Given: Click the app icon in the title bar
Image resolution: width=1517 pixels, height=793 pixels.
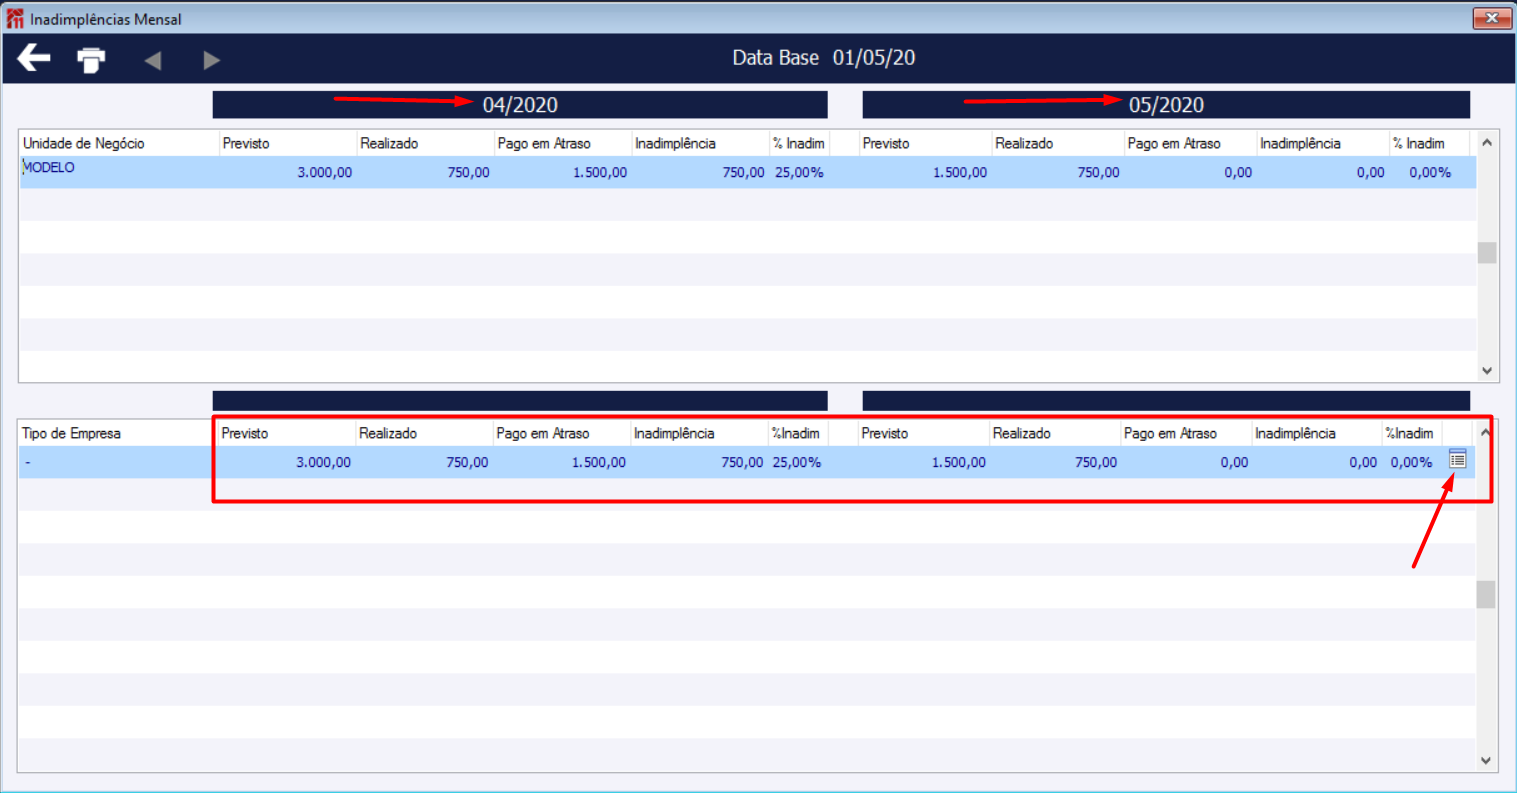Looking at the screenshot, I should click(15, 19).
